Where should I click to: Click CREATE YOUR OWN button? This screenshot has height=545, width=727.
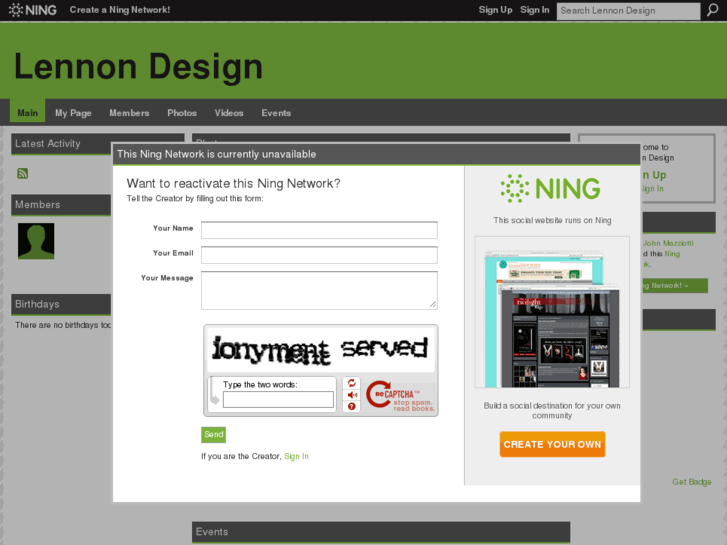coord(552,444)
